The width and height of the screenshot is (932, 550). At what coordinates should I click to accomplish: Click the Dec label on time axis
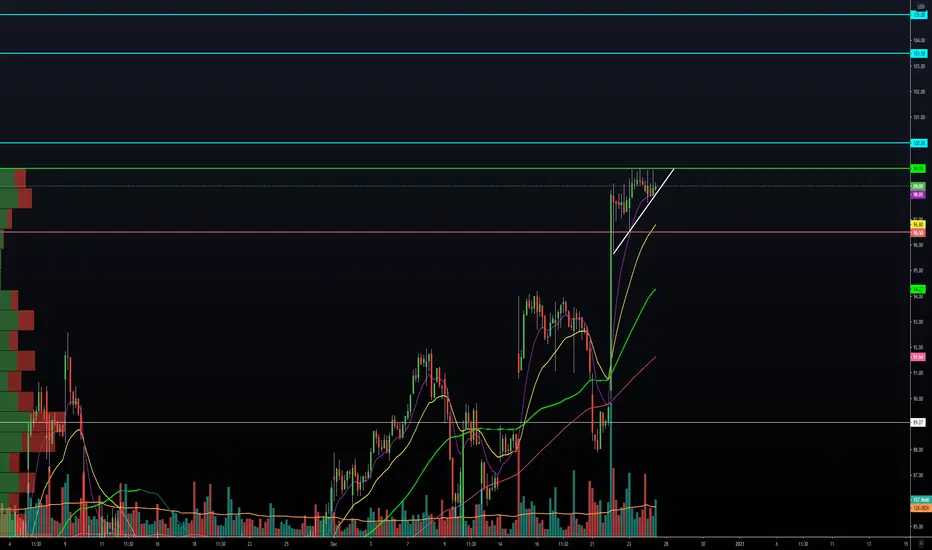point(333,544)
